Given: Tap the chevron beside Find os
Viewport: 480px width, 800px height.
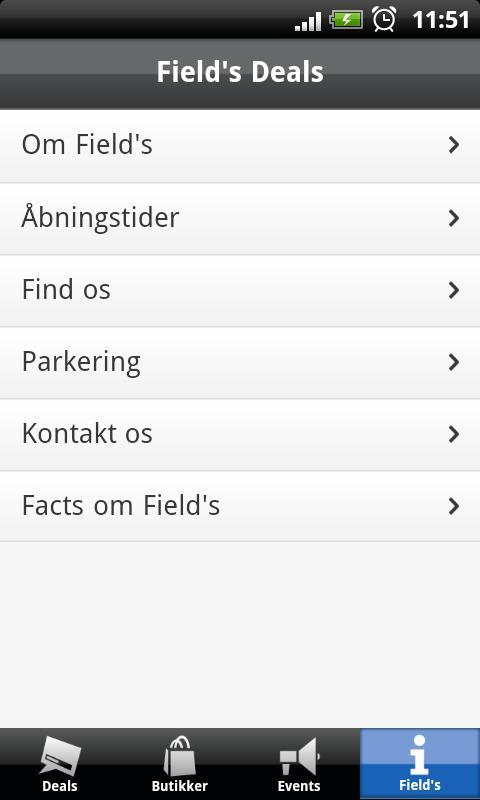Looking at the screenshot, I should point(453,290).
